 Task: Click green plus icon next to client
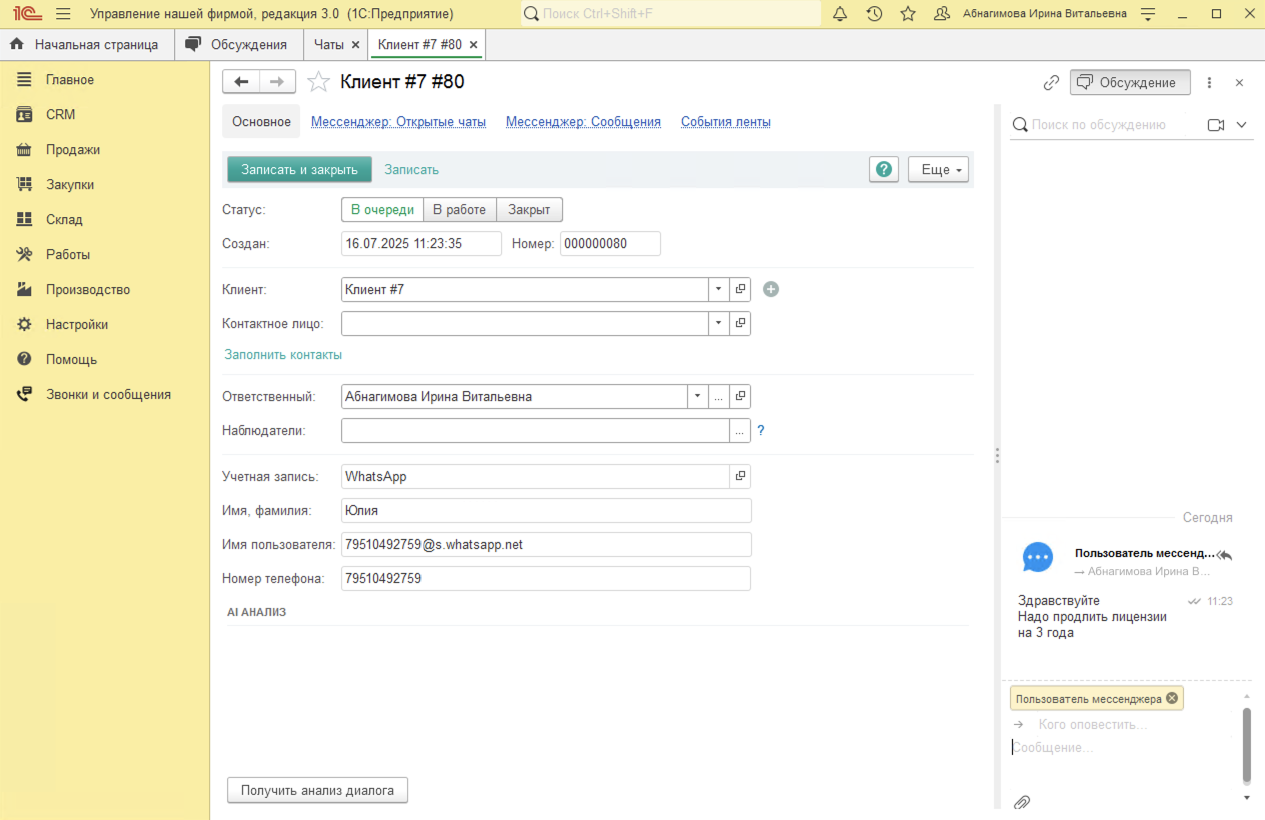click(x=771, y=289)
